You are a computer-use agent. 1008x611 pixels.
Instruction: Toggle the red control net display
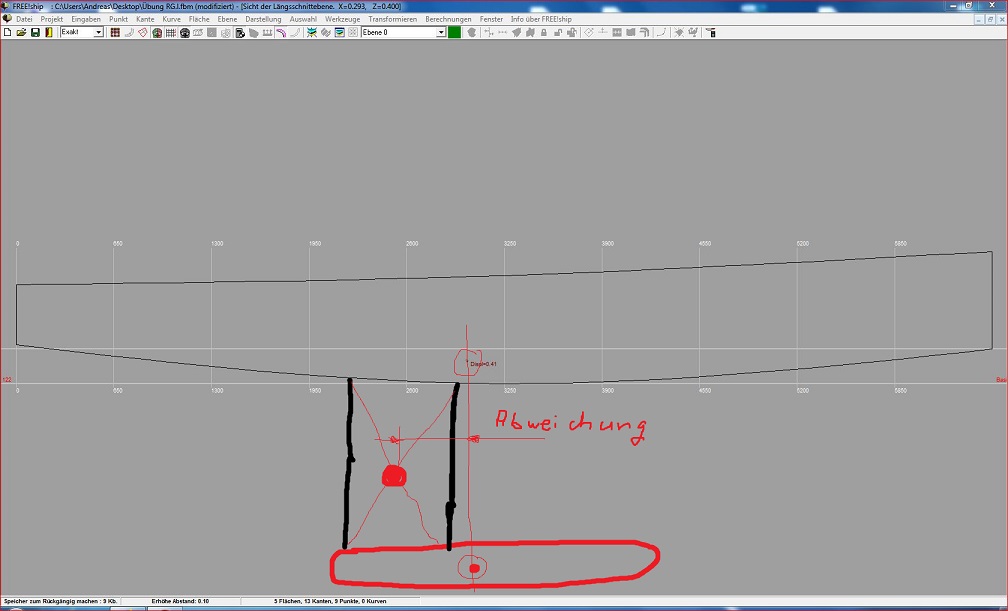click(115, 33)
